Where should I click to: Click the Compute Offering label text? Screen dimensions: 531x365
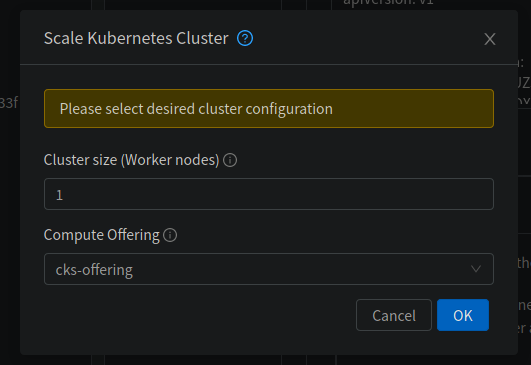click(x=102, y=235)
